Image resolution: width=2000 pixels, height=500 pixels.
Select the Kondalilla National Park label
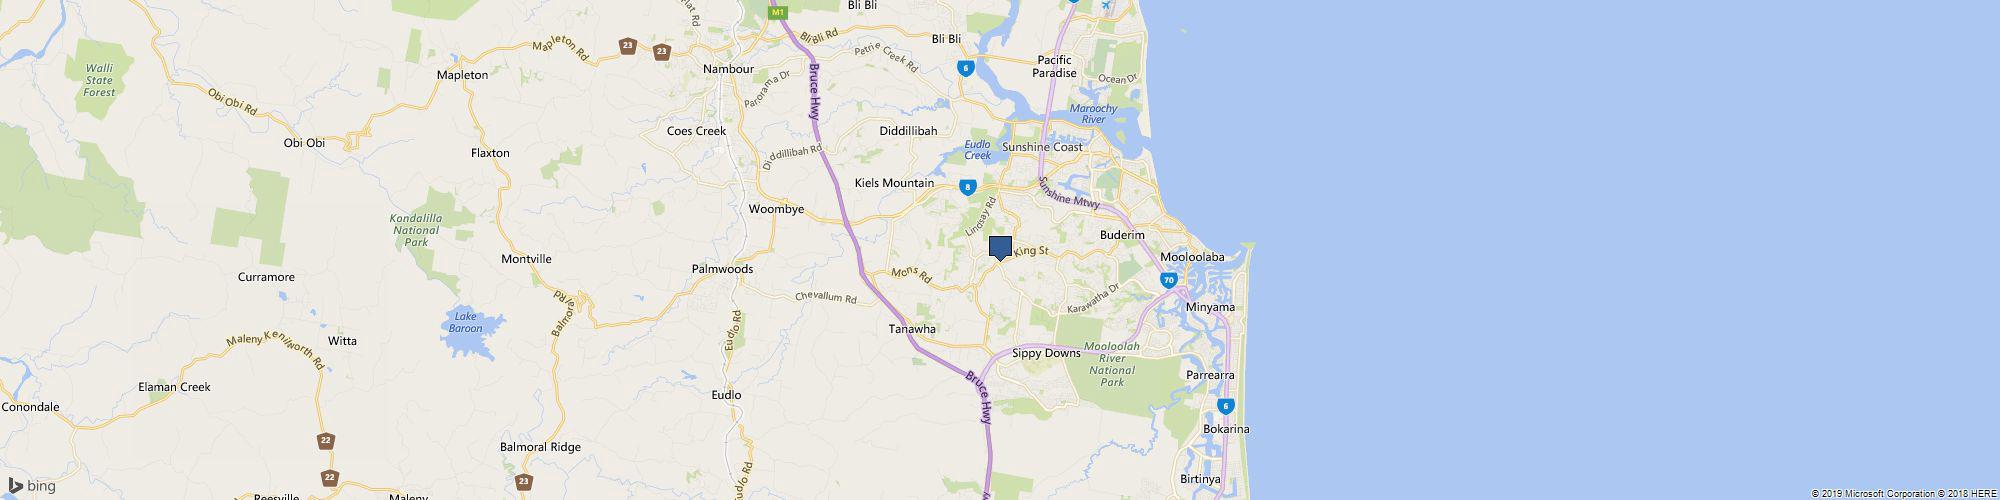click(412, 230)
